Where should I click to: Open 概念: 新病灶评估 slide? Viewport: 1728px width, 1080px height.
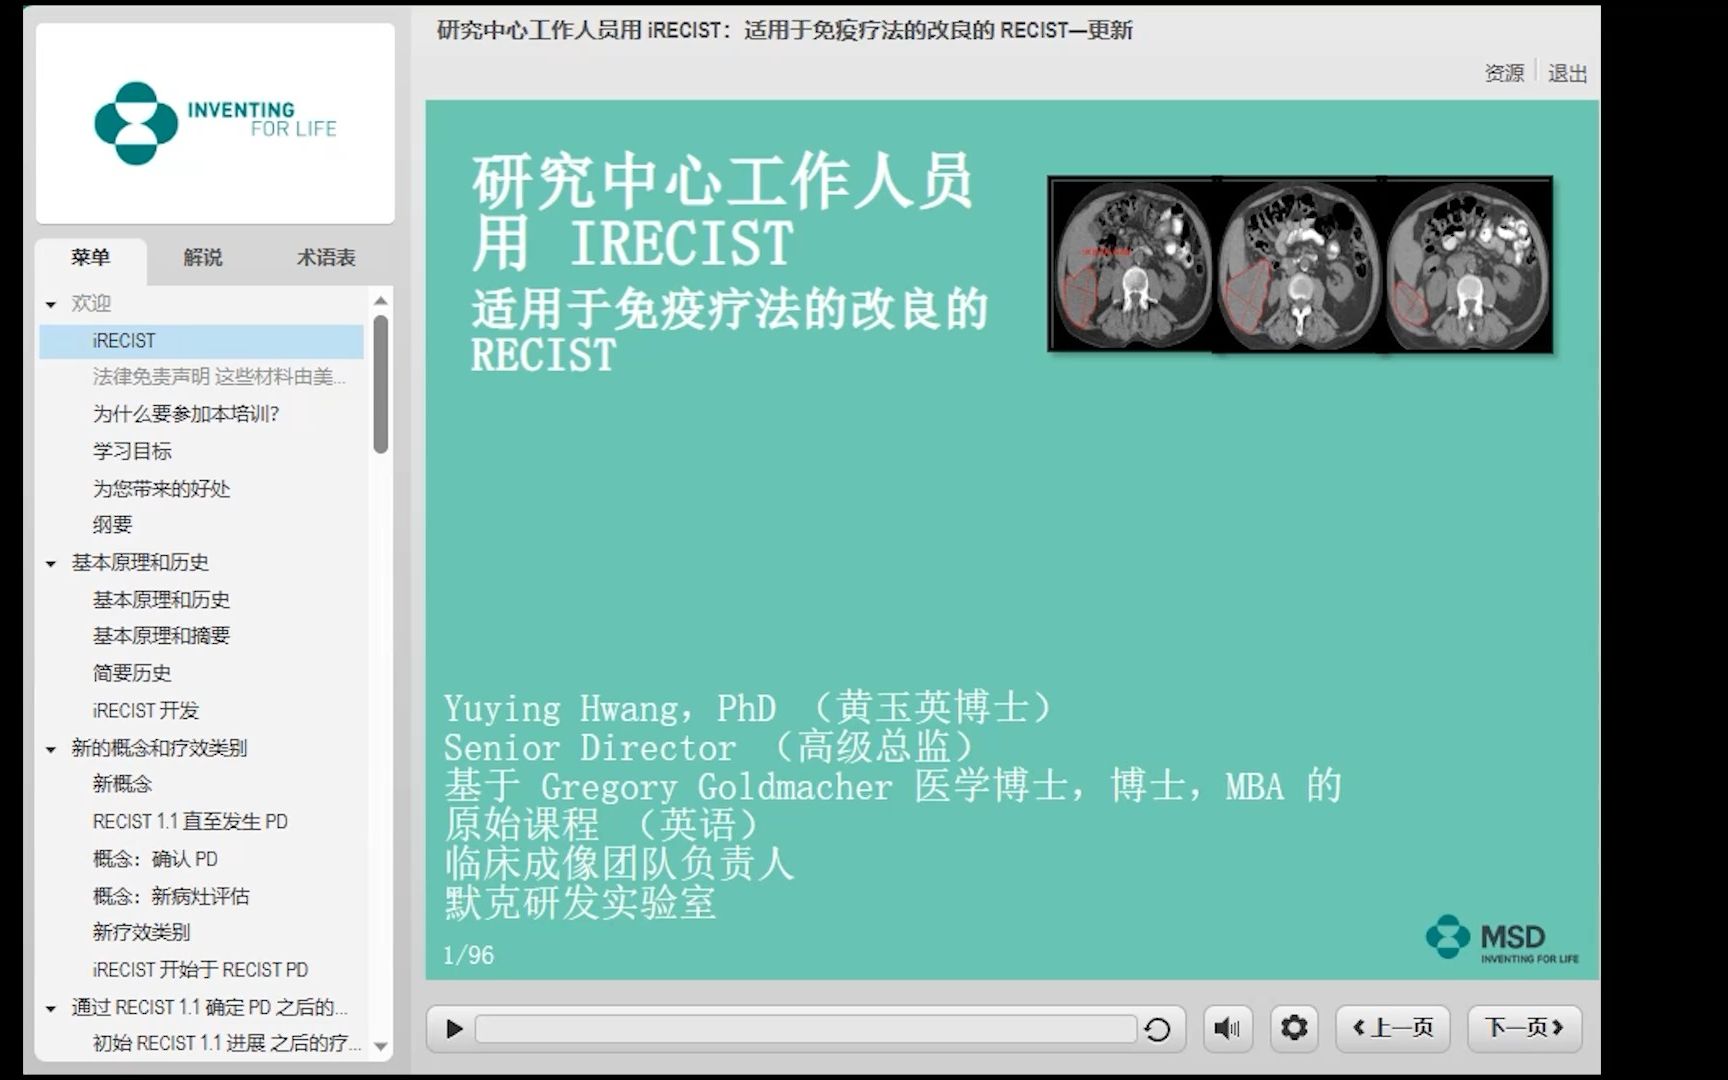tap(171, 896)
